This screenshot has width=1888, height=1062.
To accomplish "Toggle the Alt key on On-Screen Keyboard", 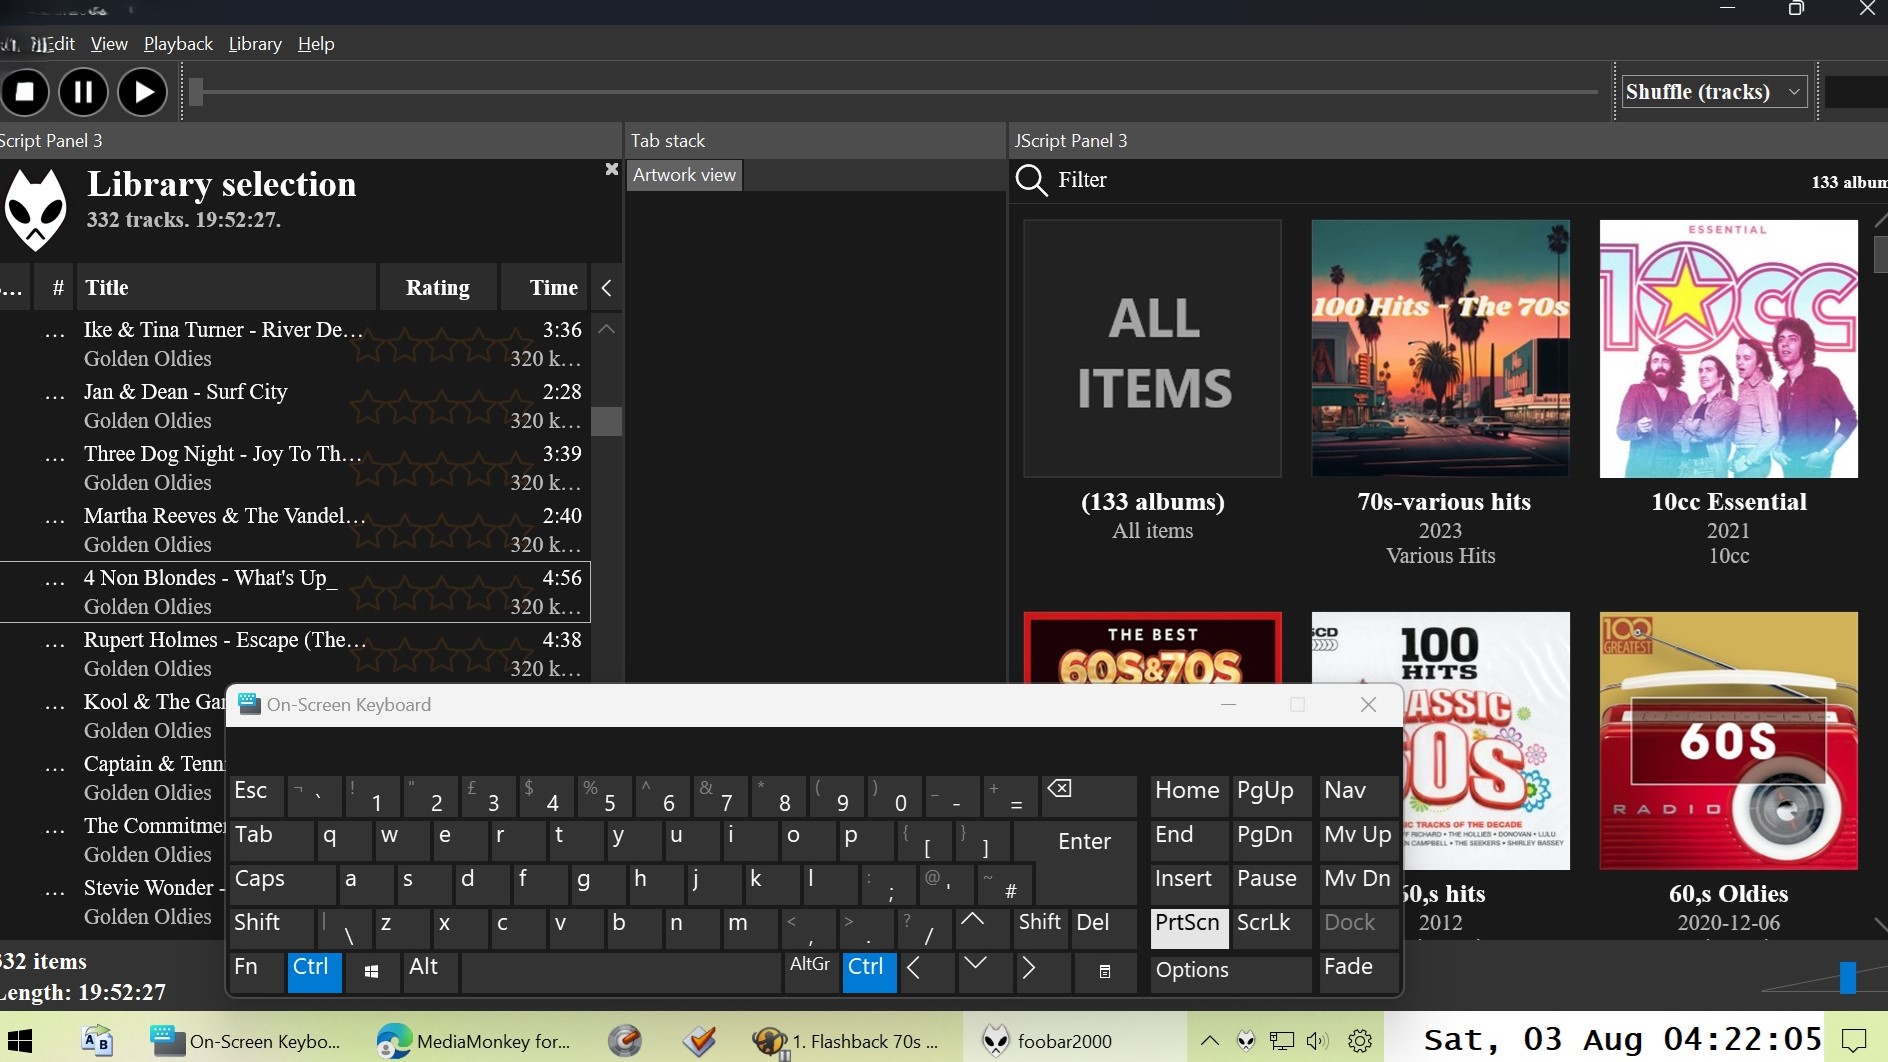I will 430,972.
